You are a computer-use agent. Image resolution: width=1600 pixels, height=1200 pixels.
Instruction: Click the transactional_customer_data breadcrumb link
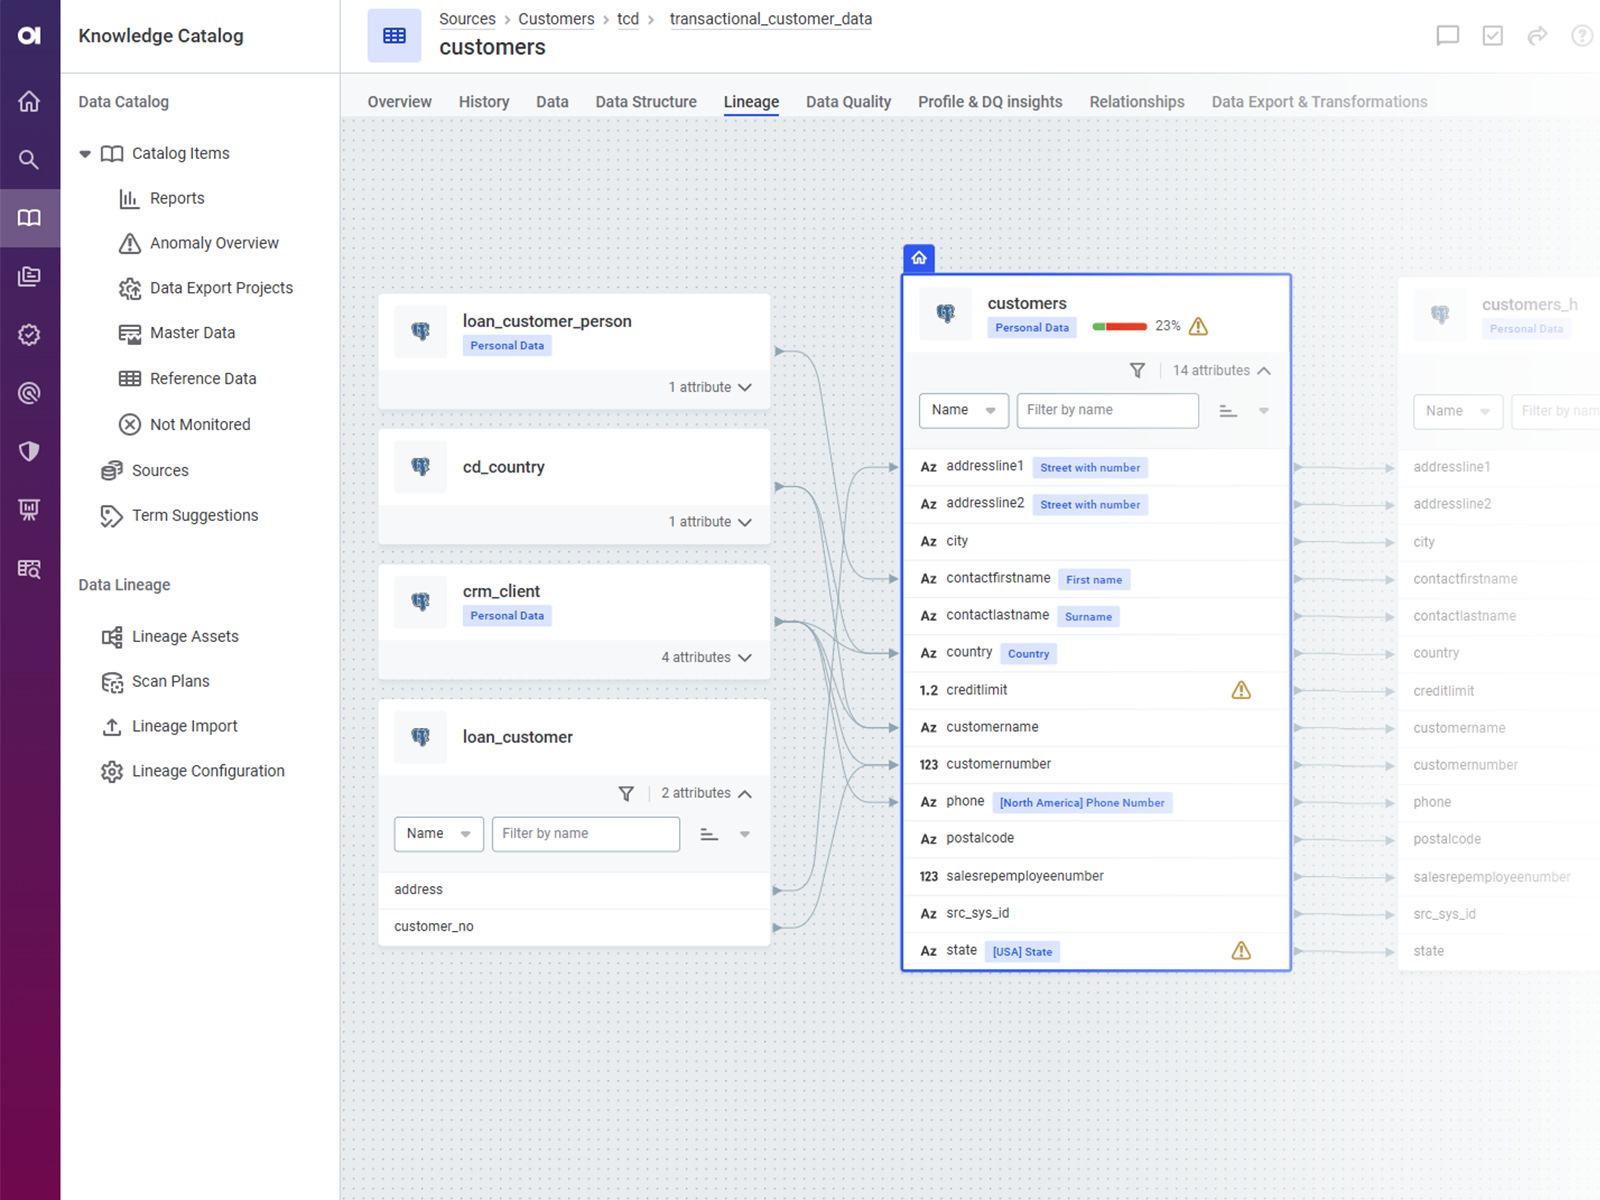(770, 19)
